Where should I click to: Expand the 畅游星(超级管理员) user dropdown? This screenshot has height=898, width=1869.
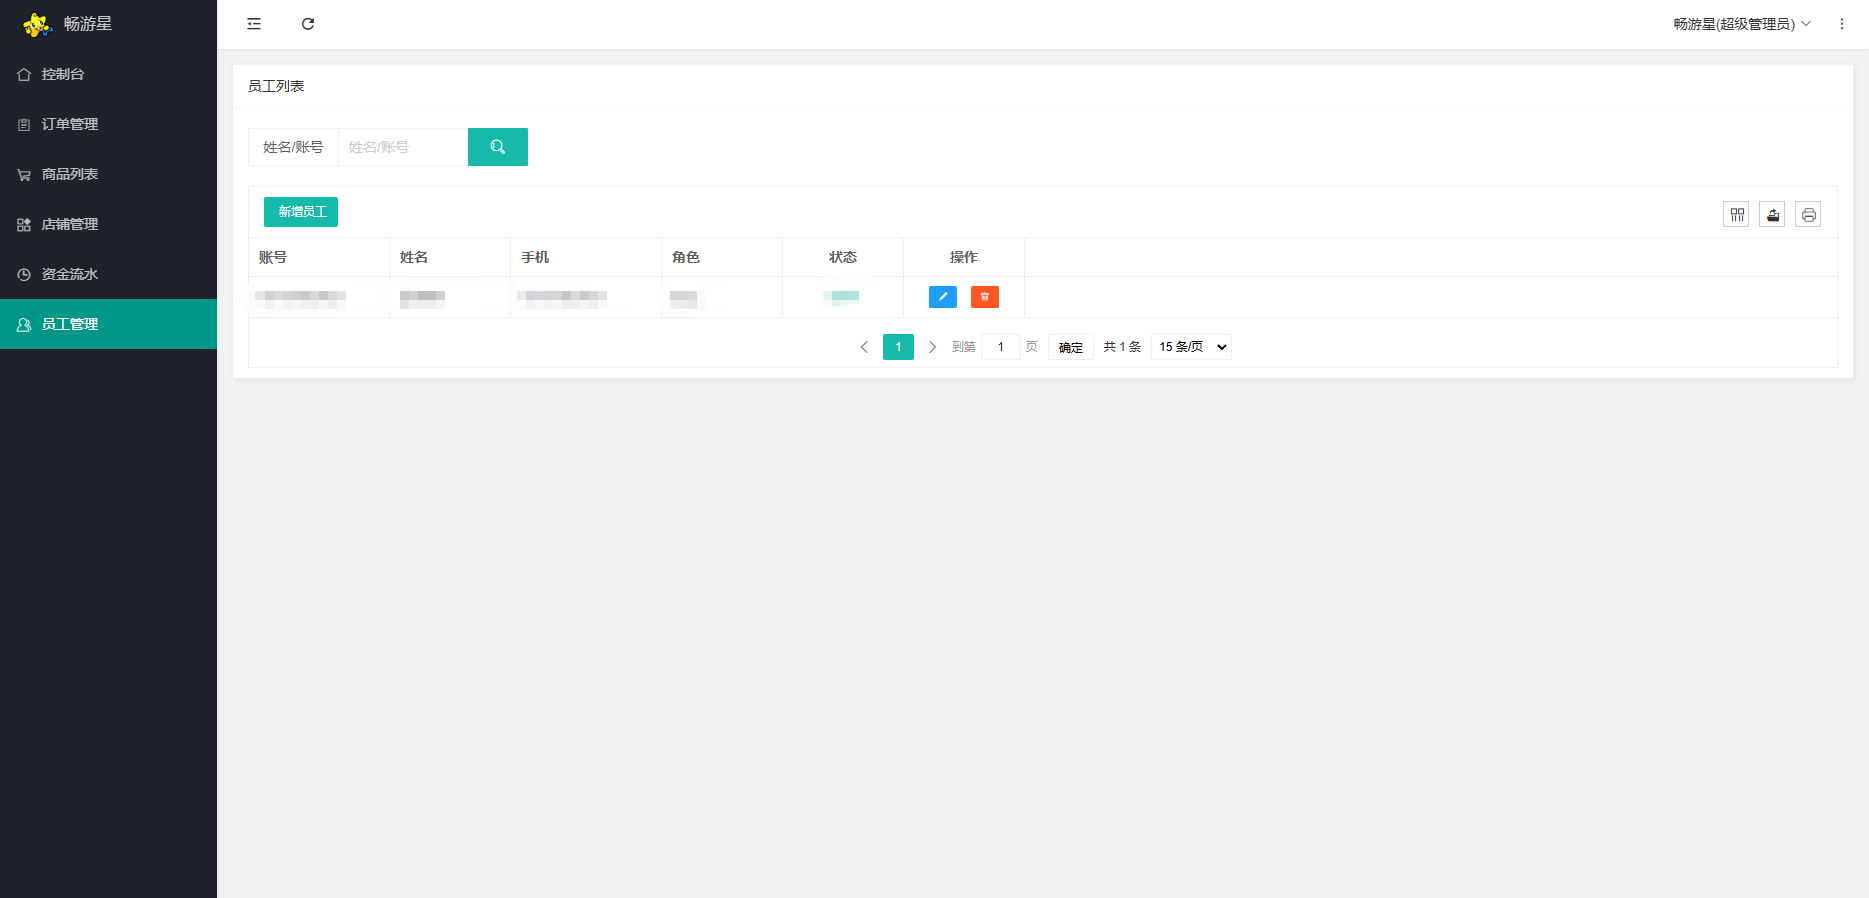(x=1742, y=24)
